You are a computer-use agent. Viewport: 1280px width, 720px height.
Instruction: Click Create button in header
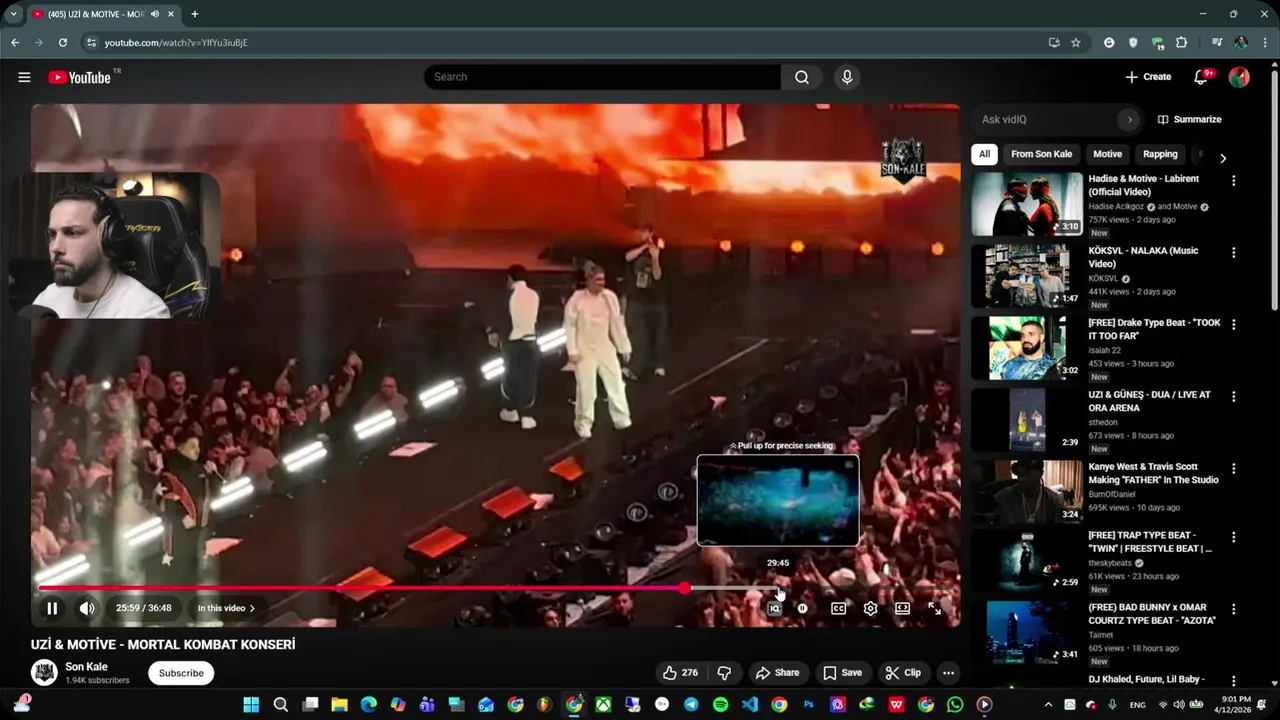pos(1148,77)
